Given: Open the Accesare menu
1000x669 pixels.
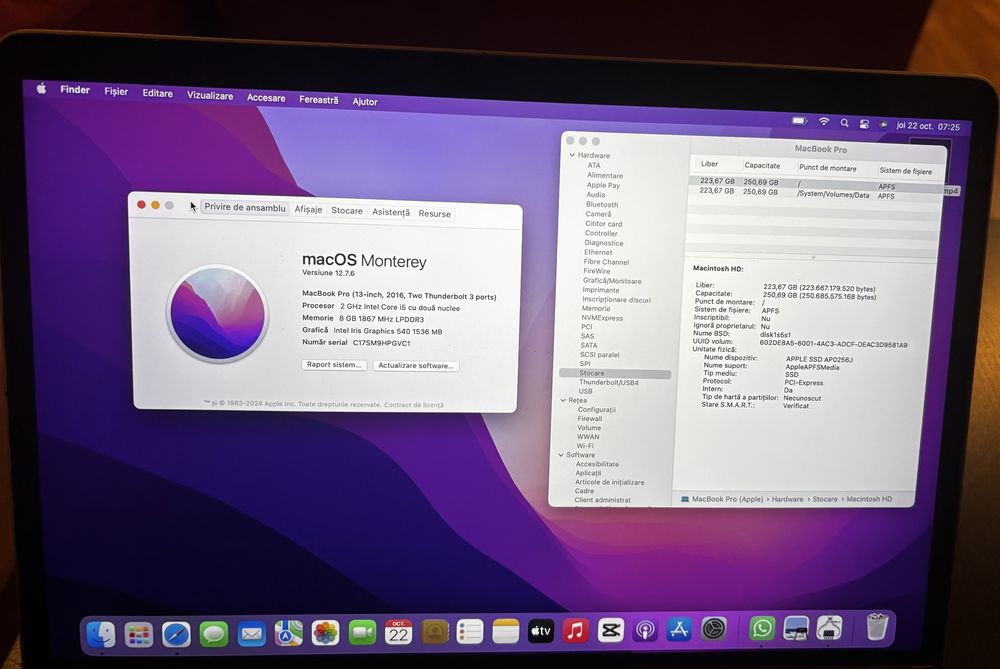Looking at the screenshot, I should [x=266, y=98].
